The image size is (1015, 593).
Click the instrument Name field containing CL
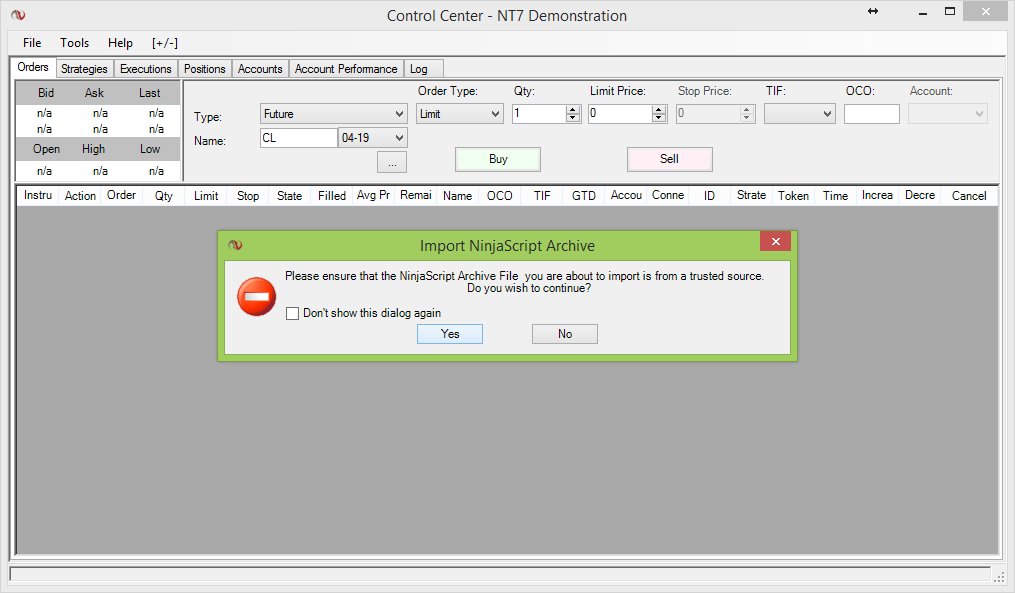(x=298, y=138)
